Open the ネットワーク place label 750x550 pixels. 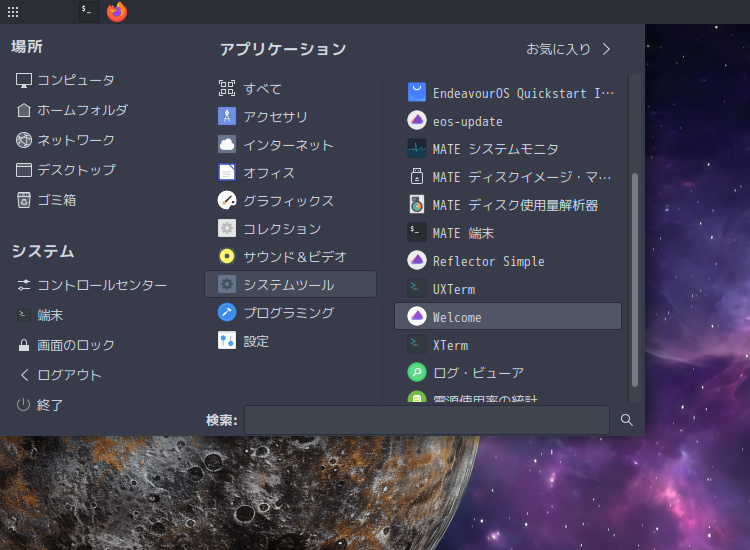76,140
